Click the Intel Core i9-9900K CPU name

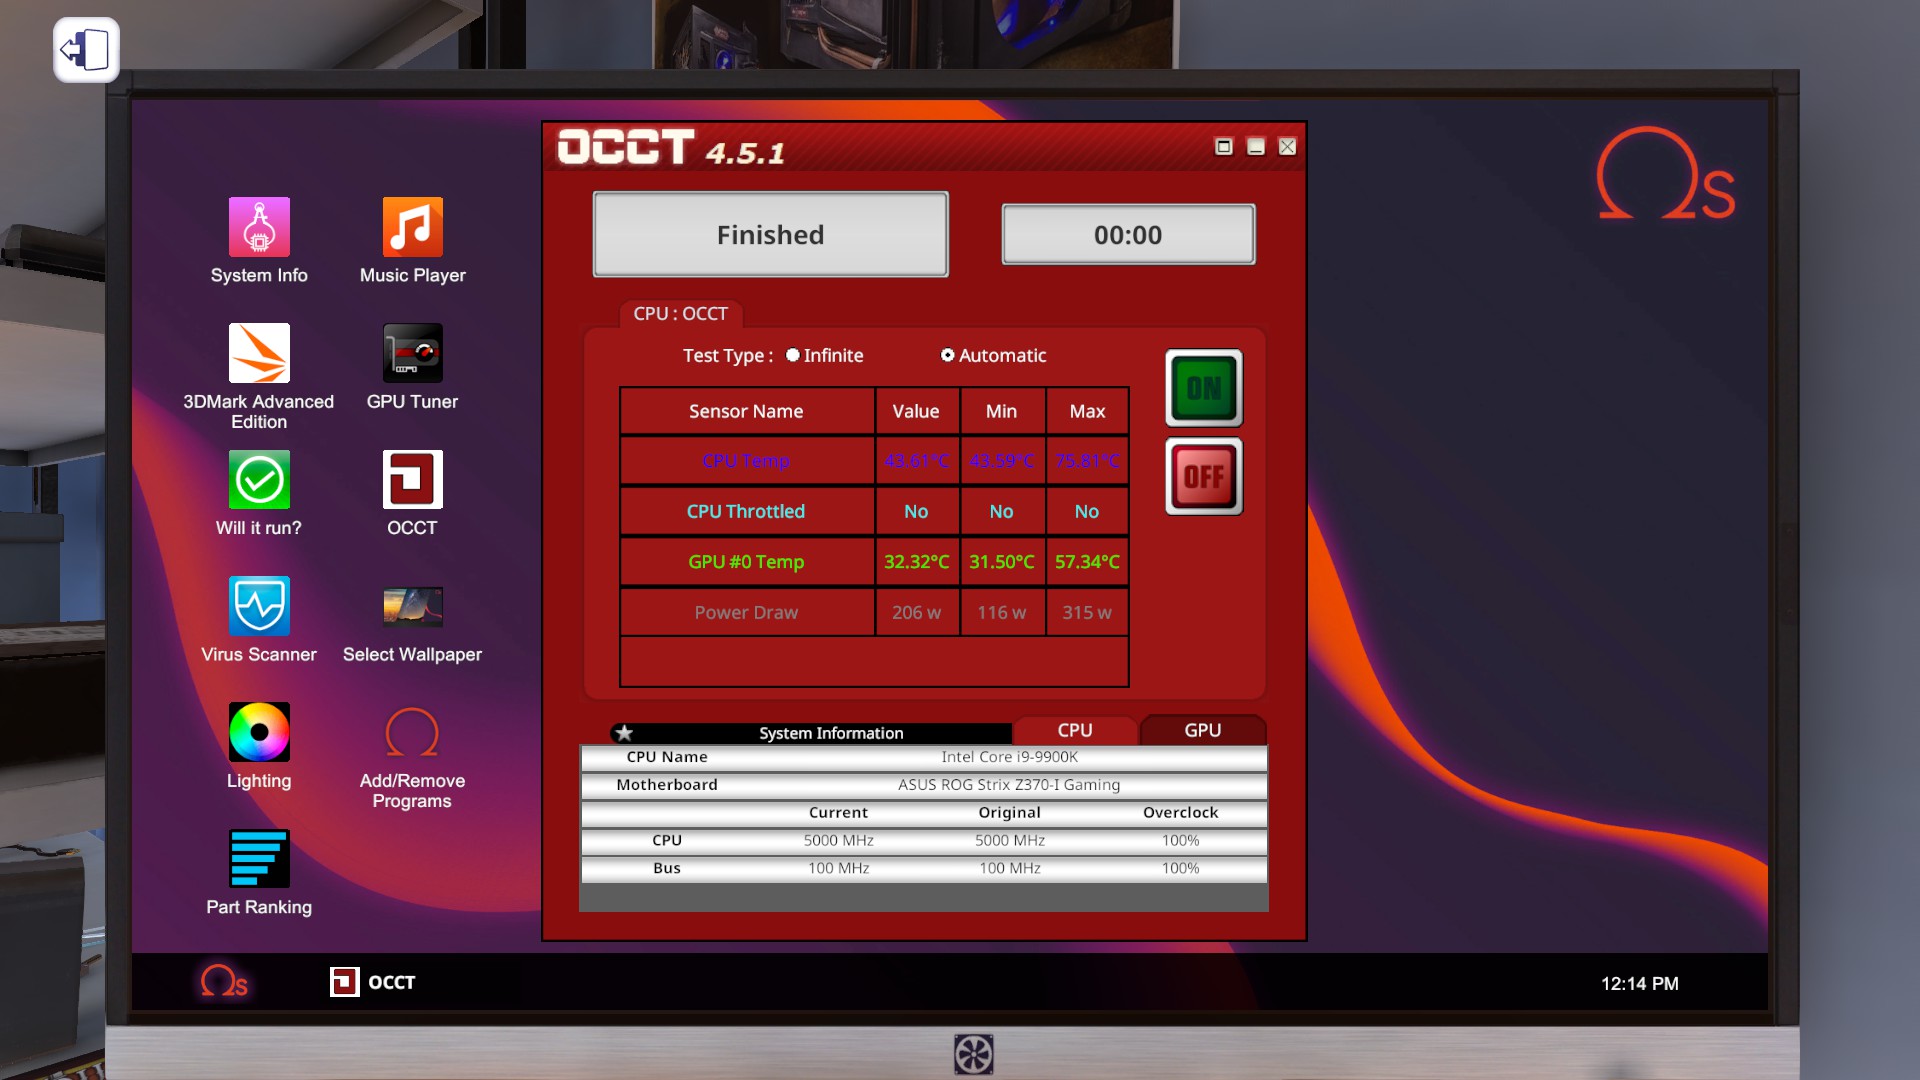1009,757
